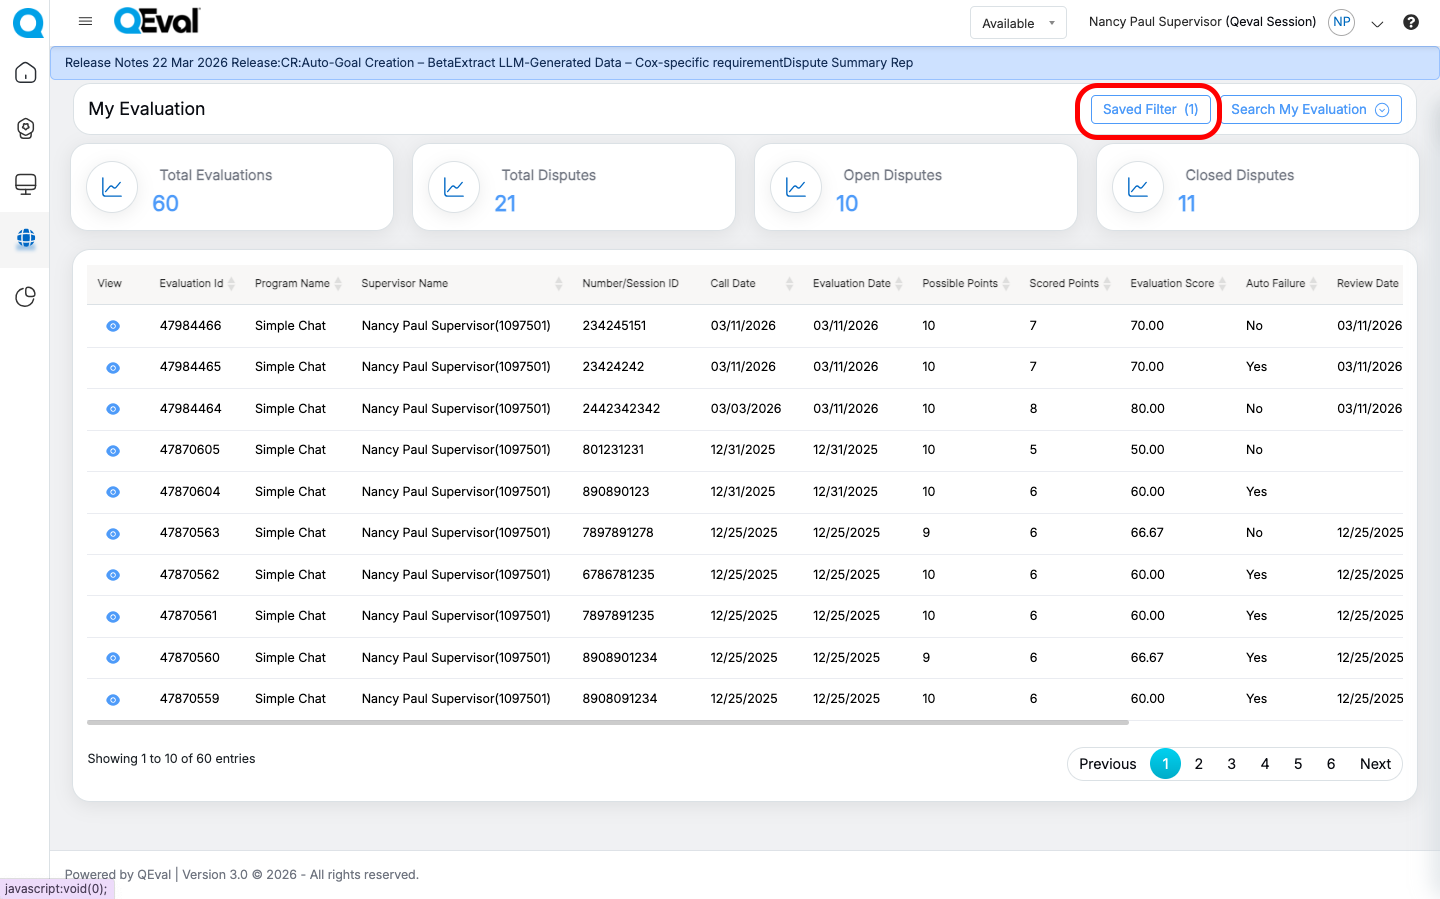Image resolution: width=1440 pixels, height=899 pixels.
Task: Click the Next pagination button
Action: coord(1375,764)
